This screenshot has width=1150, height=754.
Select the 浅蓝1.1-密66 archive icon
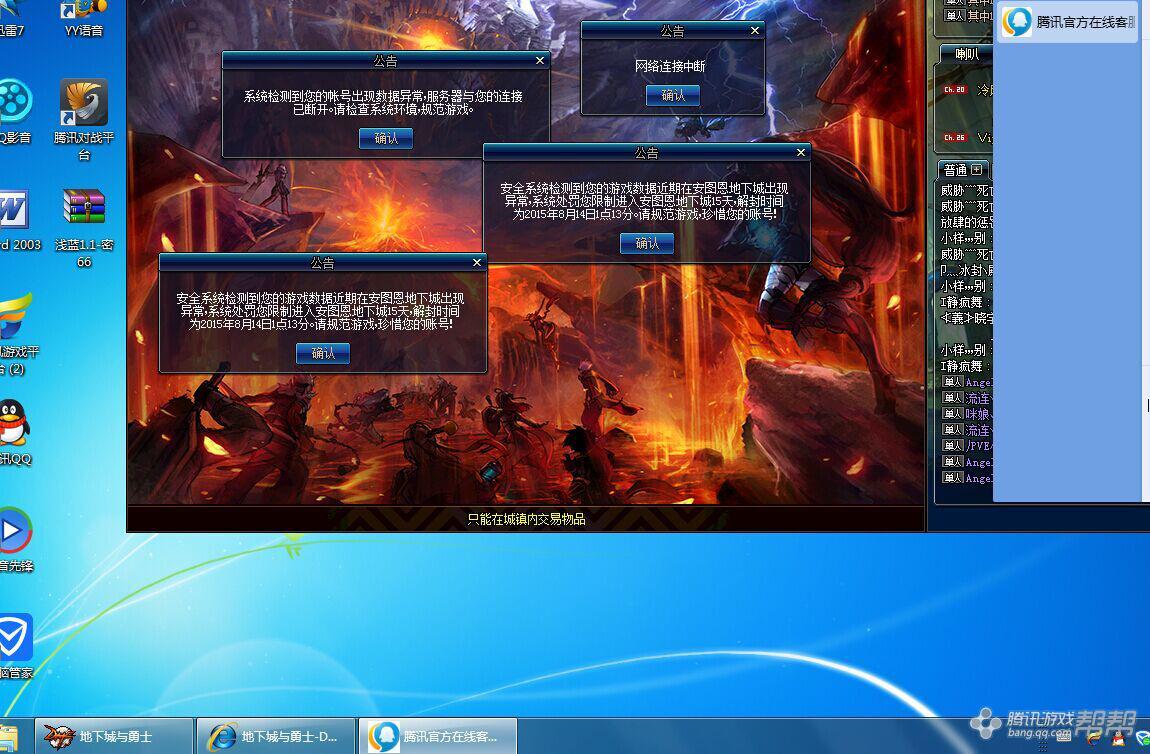84,228
